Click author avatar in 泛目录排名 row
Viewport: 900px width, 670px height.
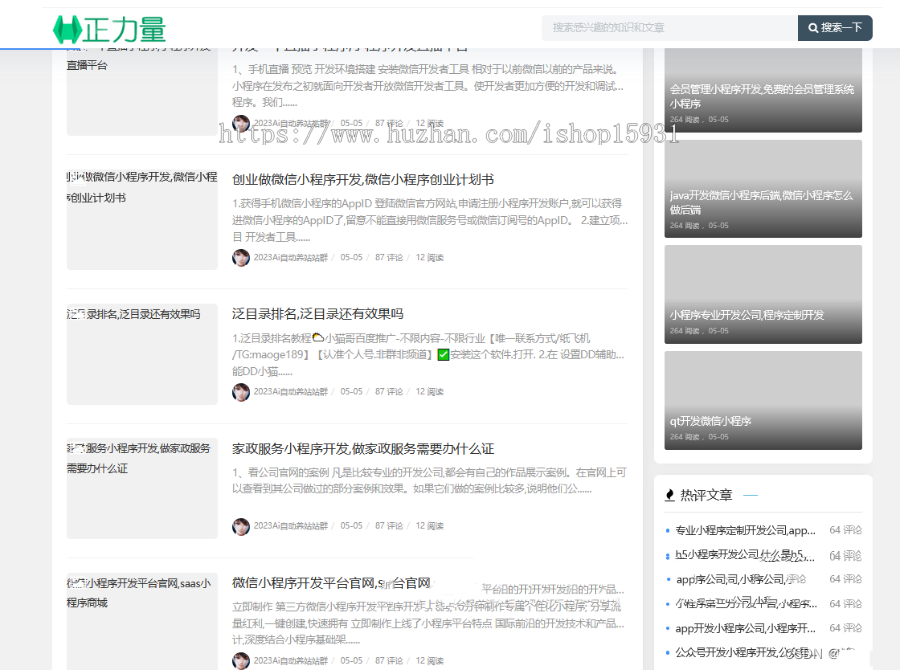[x=240, y=392]
